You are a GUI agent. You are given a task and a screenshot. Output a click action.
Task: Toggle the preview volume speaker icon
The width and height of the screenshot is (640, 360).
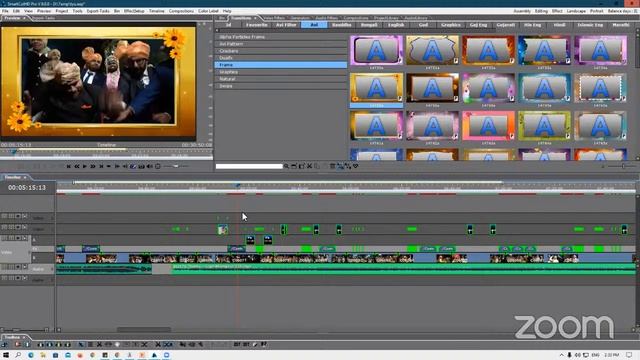pyautogui.click(x=149, y=167)
